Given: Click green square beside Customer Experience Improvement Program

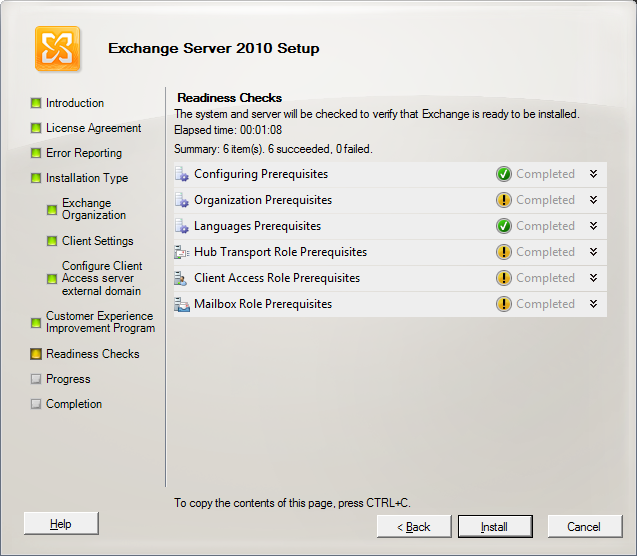Looking at the screenshot, I should (x=36, y=323).
